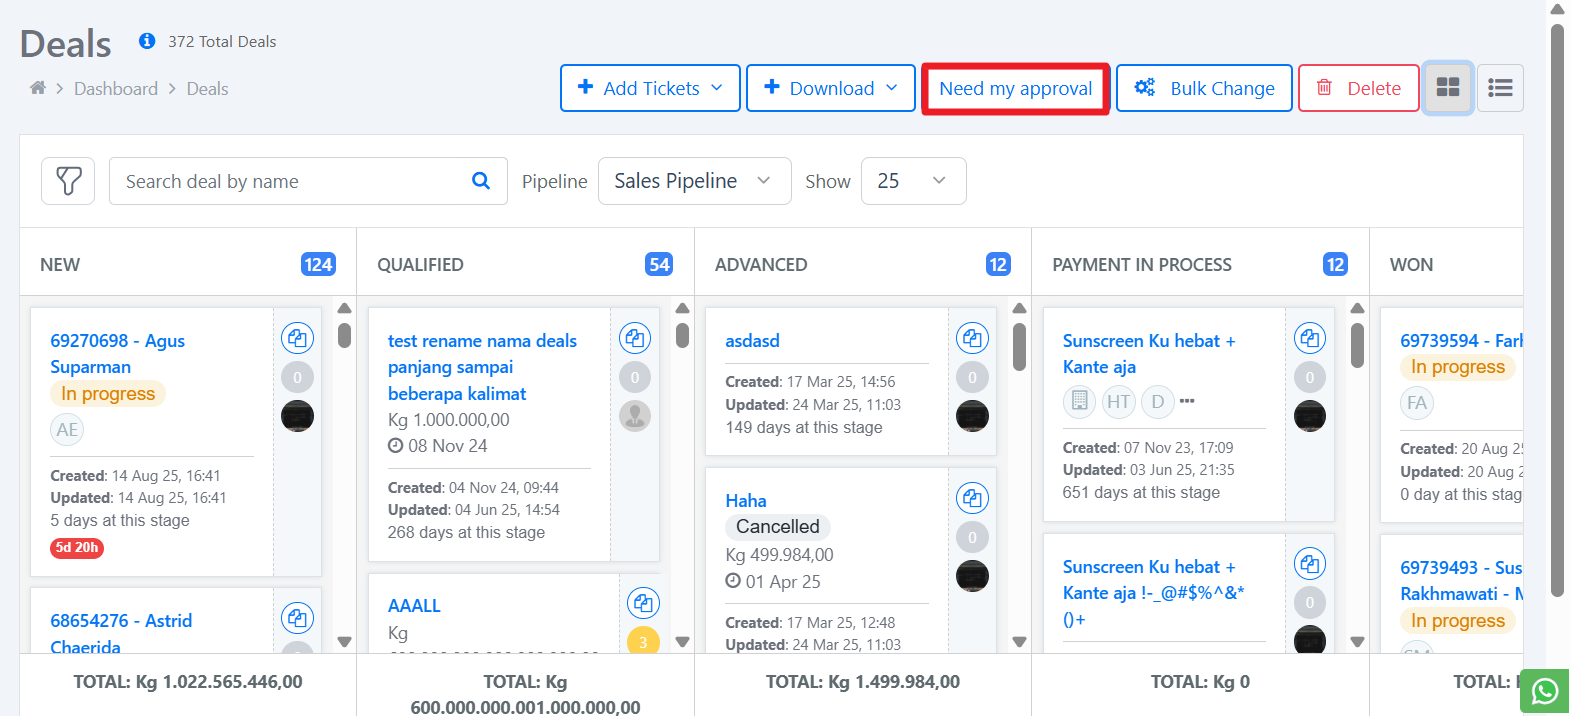Click the Bulk Change button
1570x716 pixels.
pyautogui.click(x=1204, y=88)
